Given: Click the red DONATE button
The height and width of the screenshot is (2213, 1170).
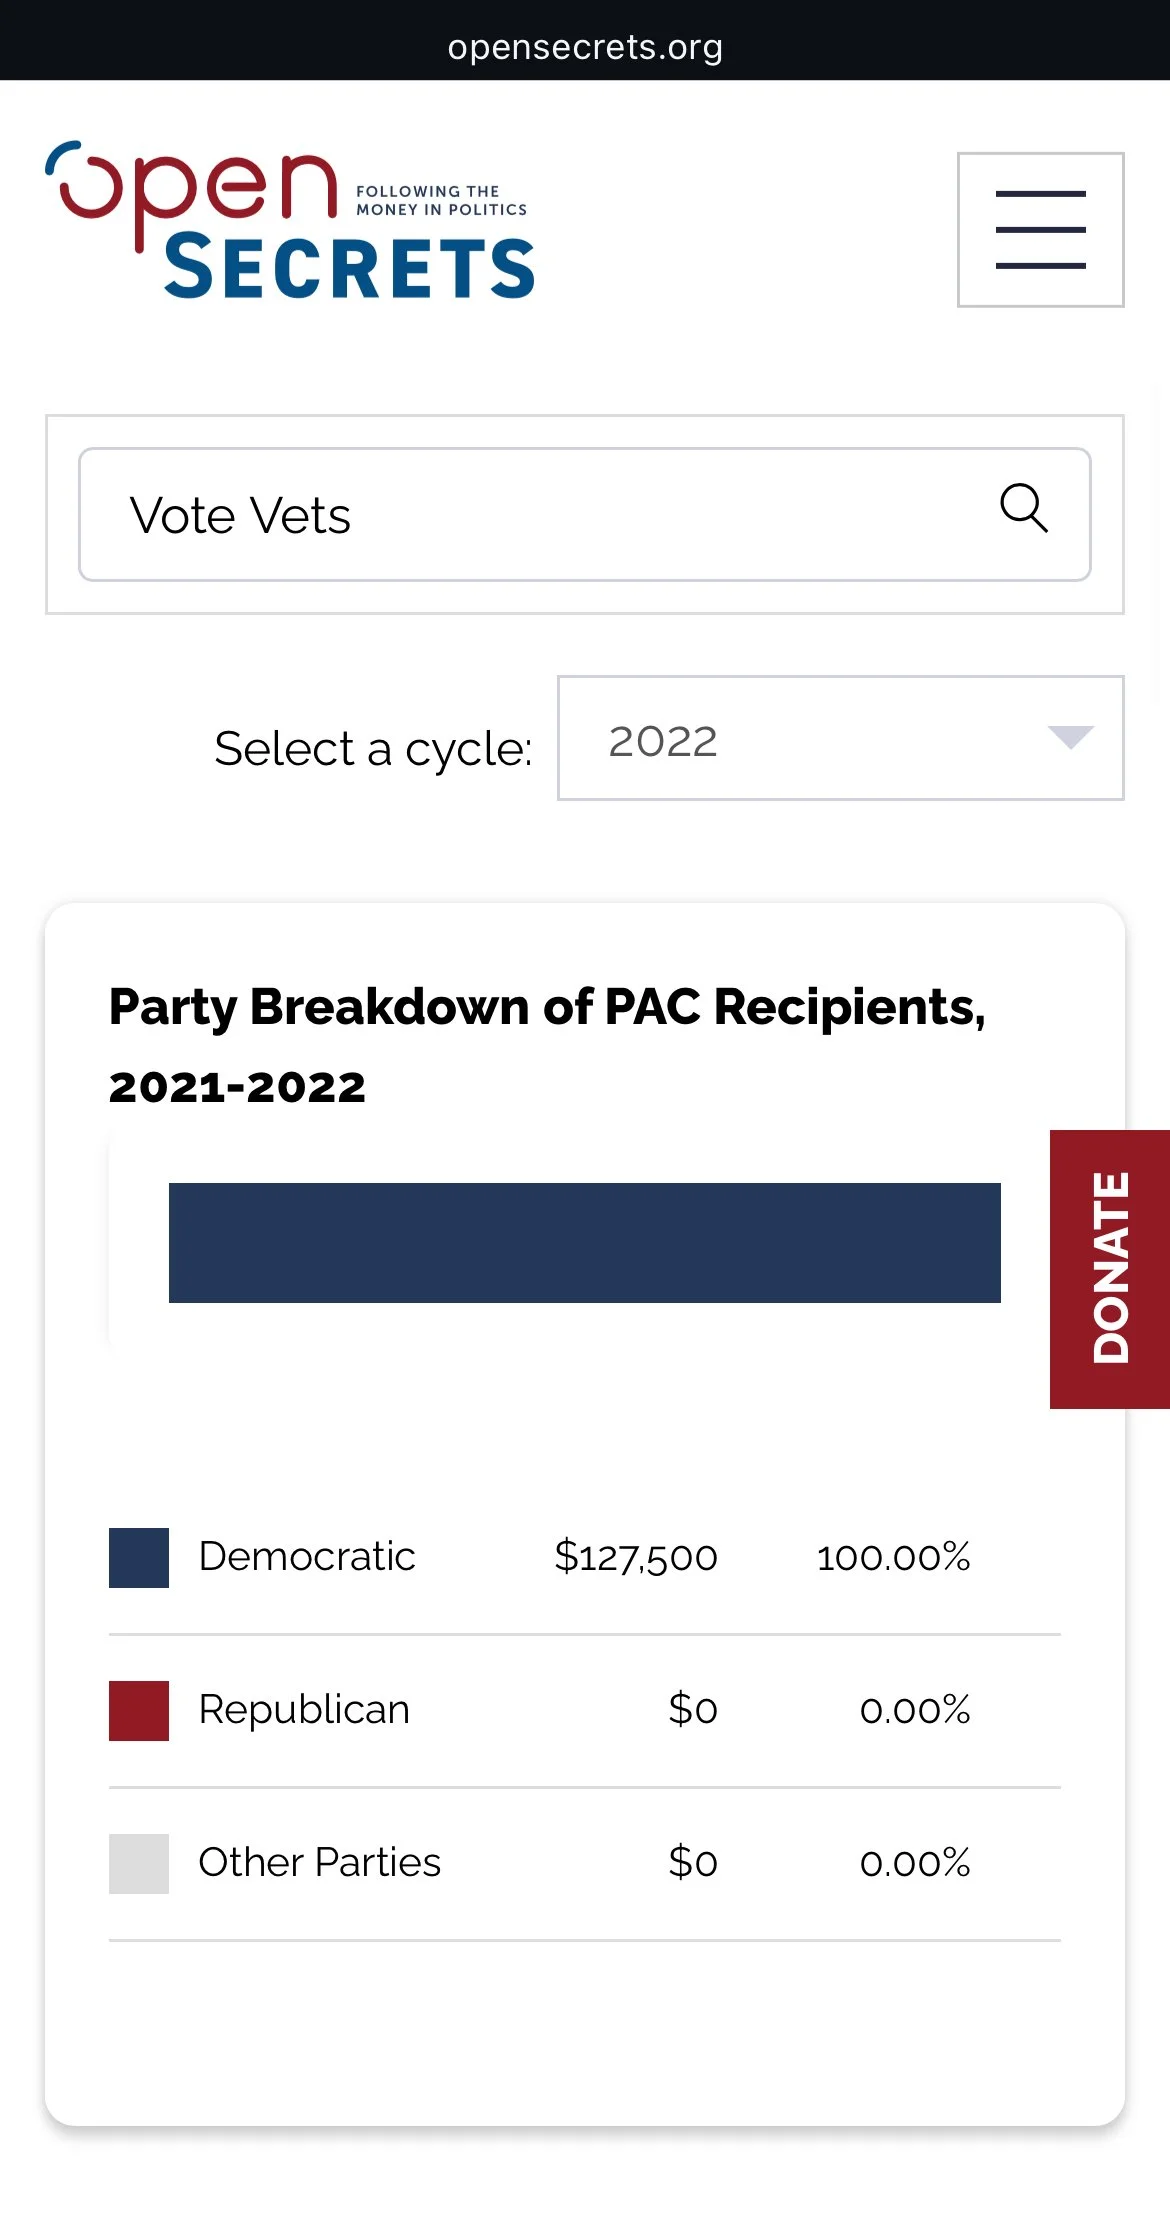Looking at the screenshot, I should [x=1110, y=1269].
